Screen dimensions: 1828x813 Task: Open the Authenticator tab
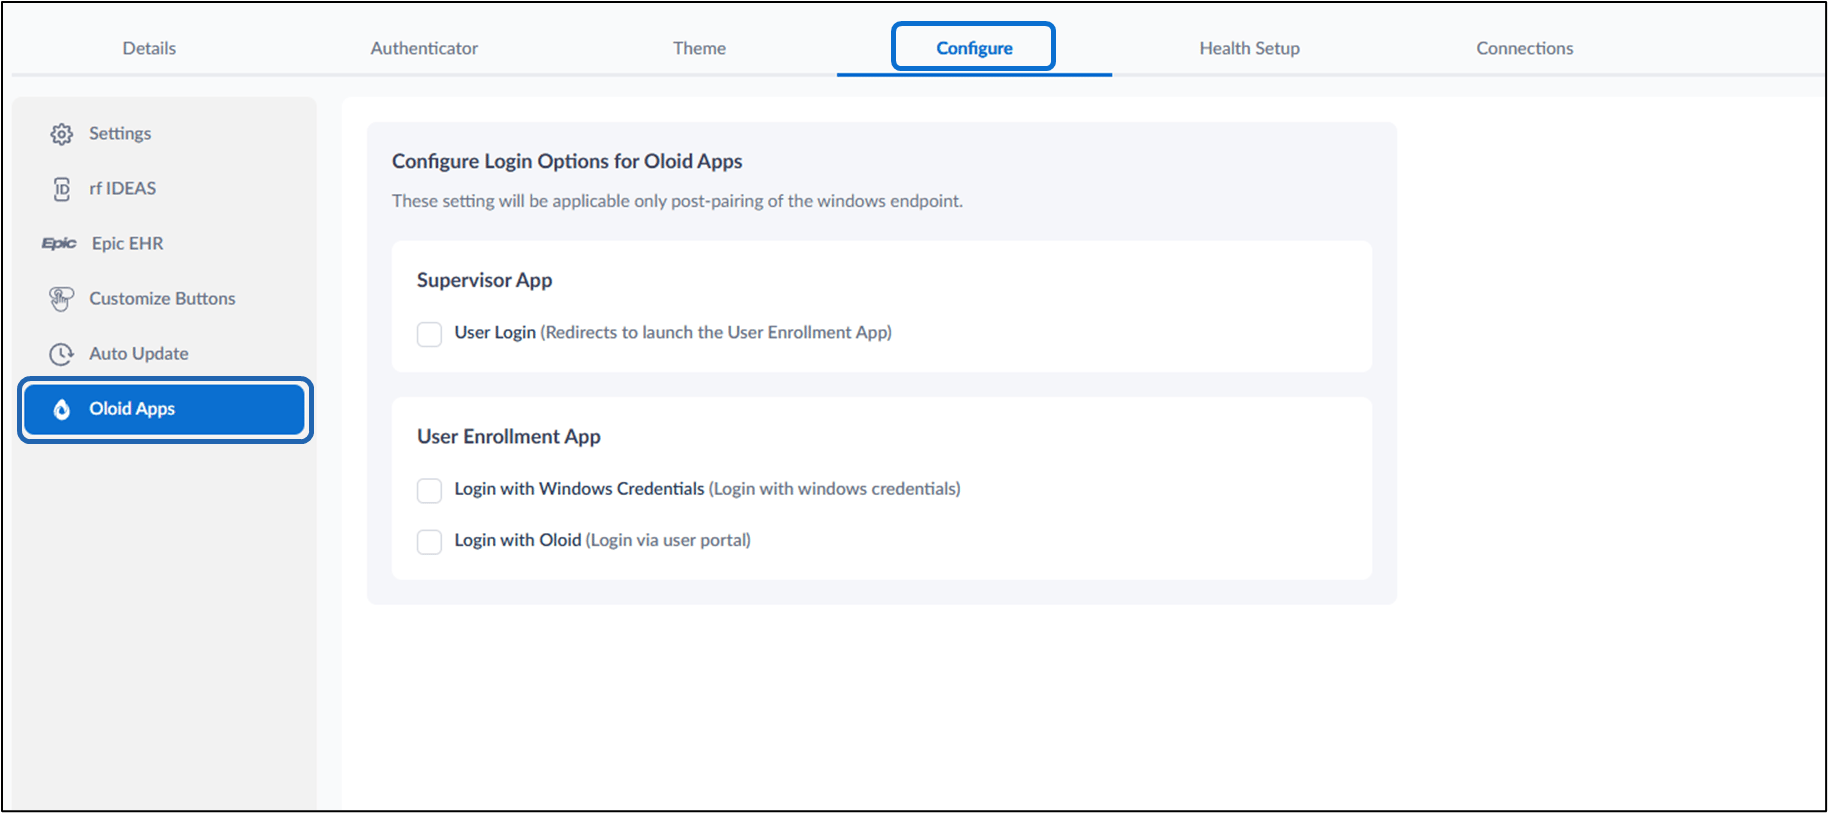pyautogui.click(x=424, y=48)
